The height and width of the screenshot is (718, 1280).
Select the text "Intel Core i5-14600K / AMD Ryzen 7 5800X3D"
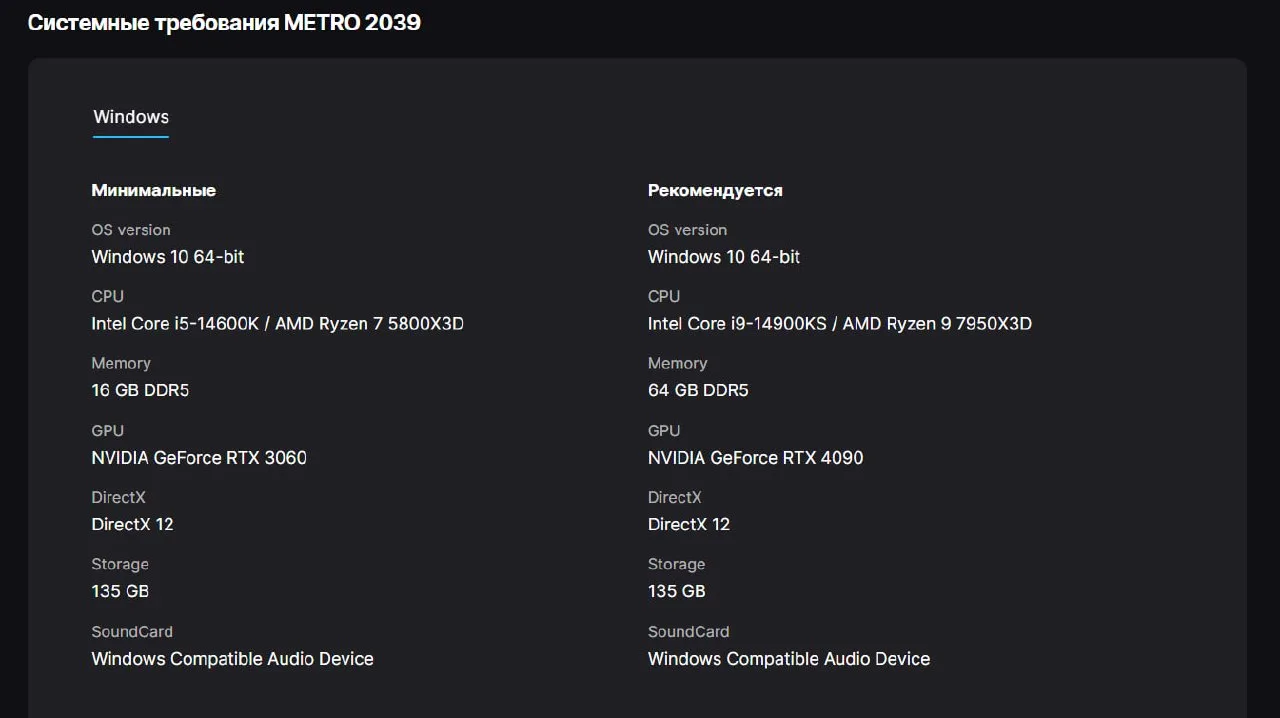pos(278,323)
